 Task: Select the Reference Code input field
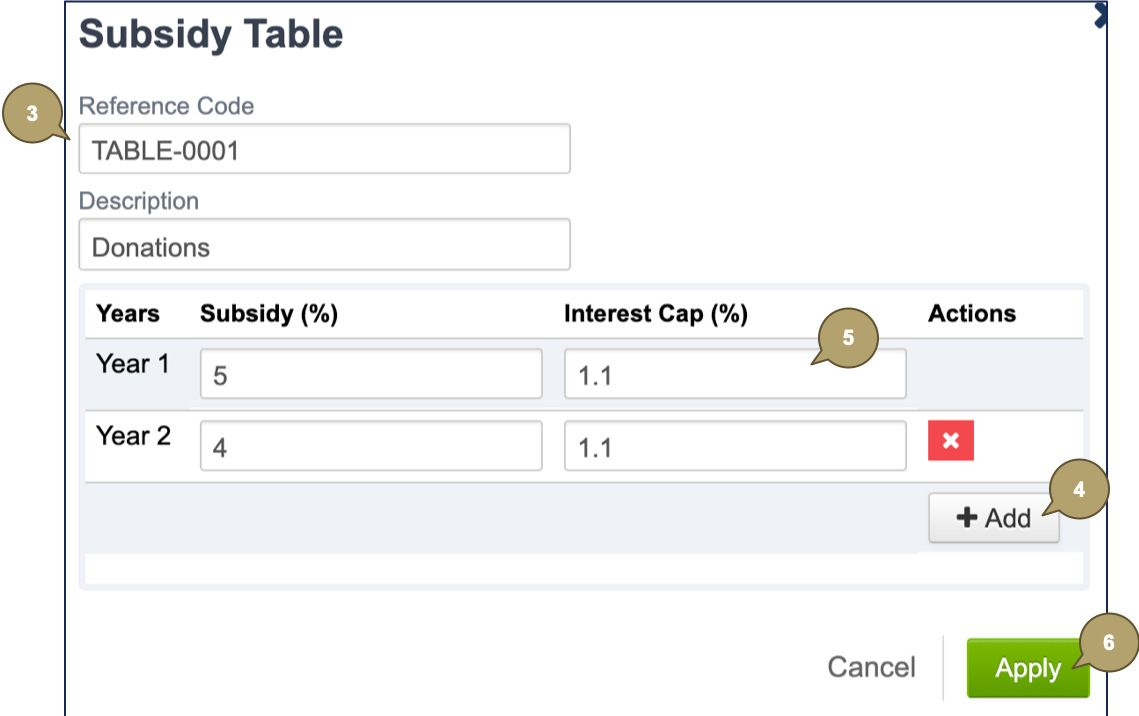tap(324, 148)
